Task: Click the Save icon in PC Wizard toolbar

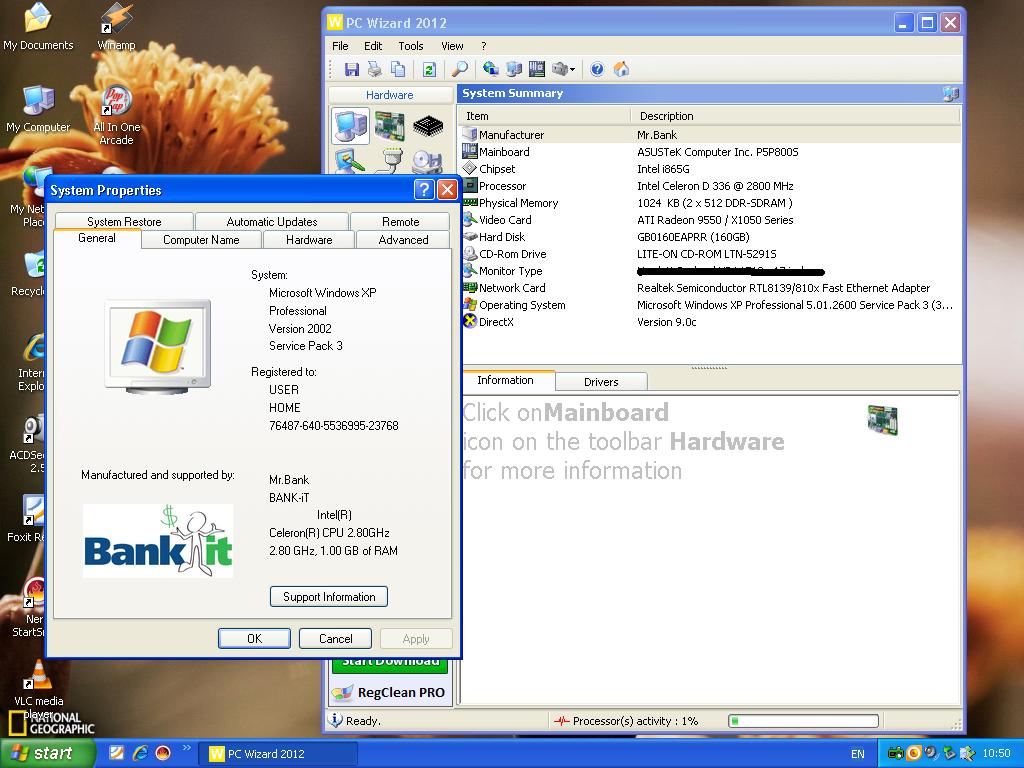Action: pos(351,69)
